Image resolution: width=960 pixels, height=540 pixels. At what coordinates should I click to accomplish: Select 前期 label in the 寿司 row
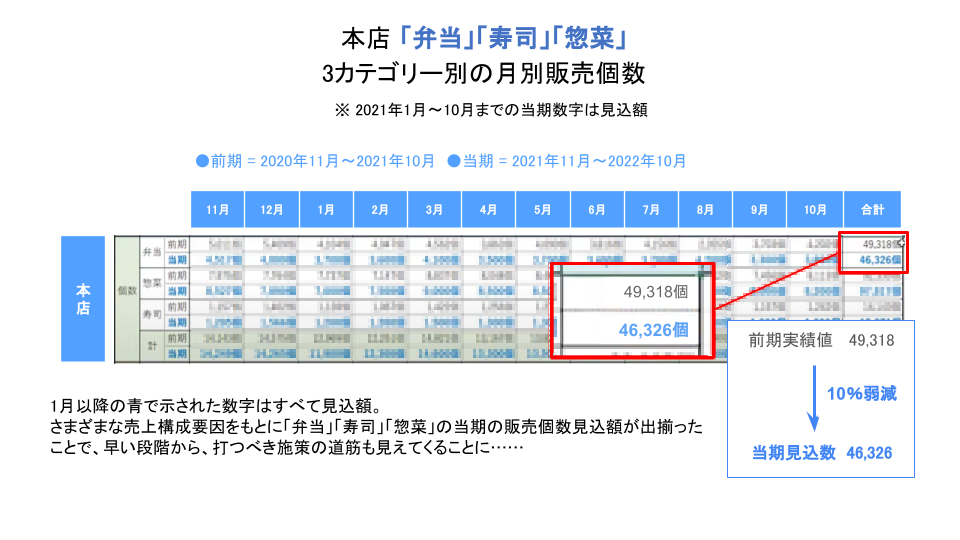[x=177, y=307]
